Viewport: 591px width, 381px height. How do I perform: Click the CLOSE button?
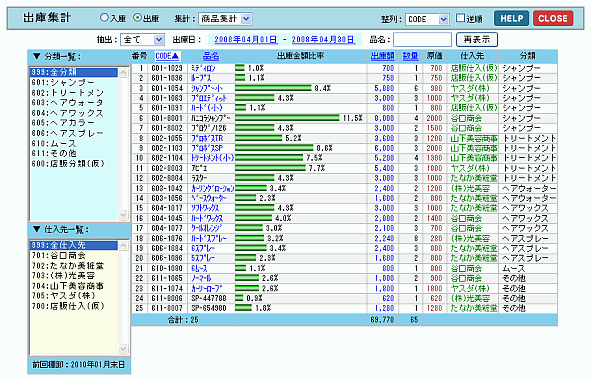[x=553, y=18]
